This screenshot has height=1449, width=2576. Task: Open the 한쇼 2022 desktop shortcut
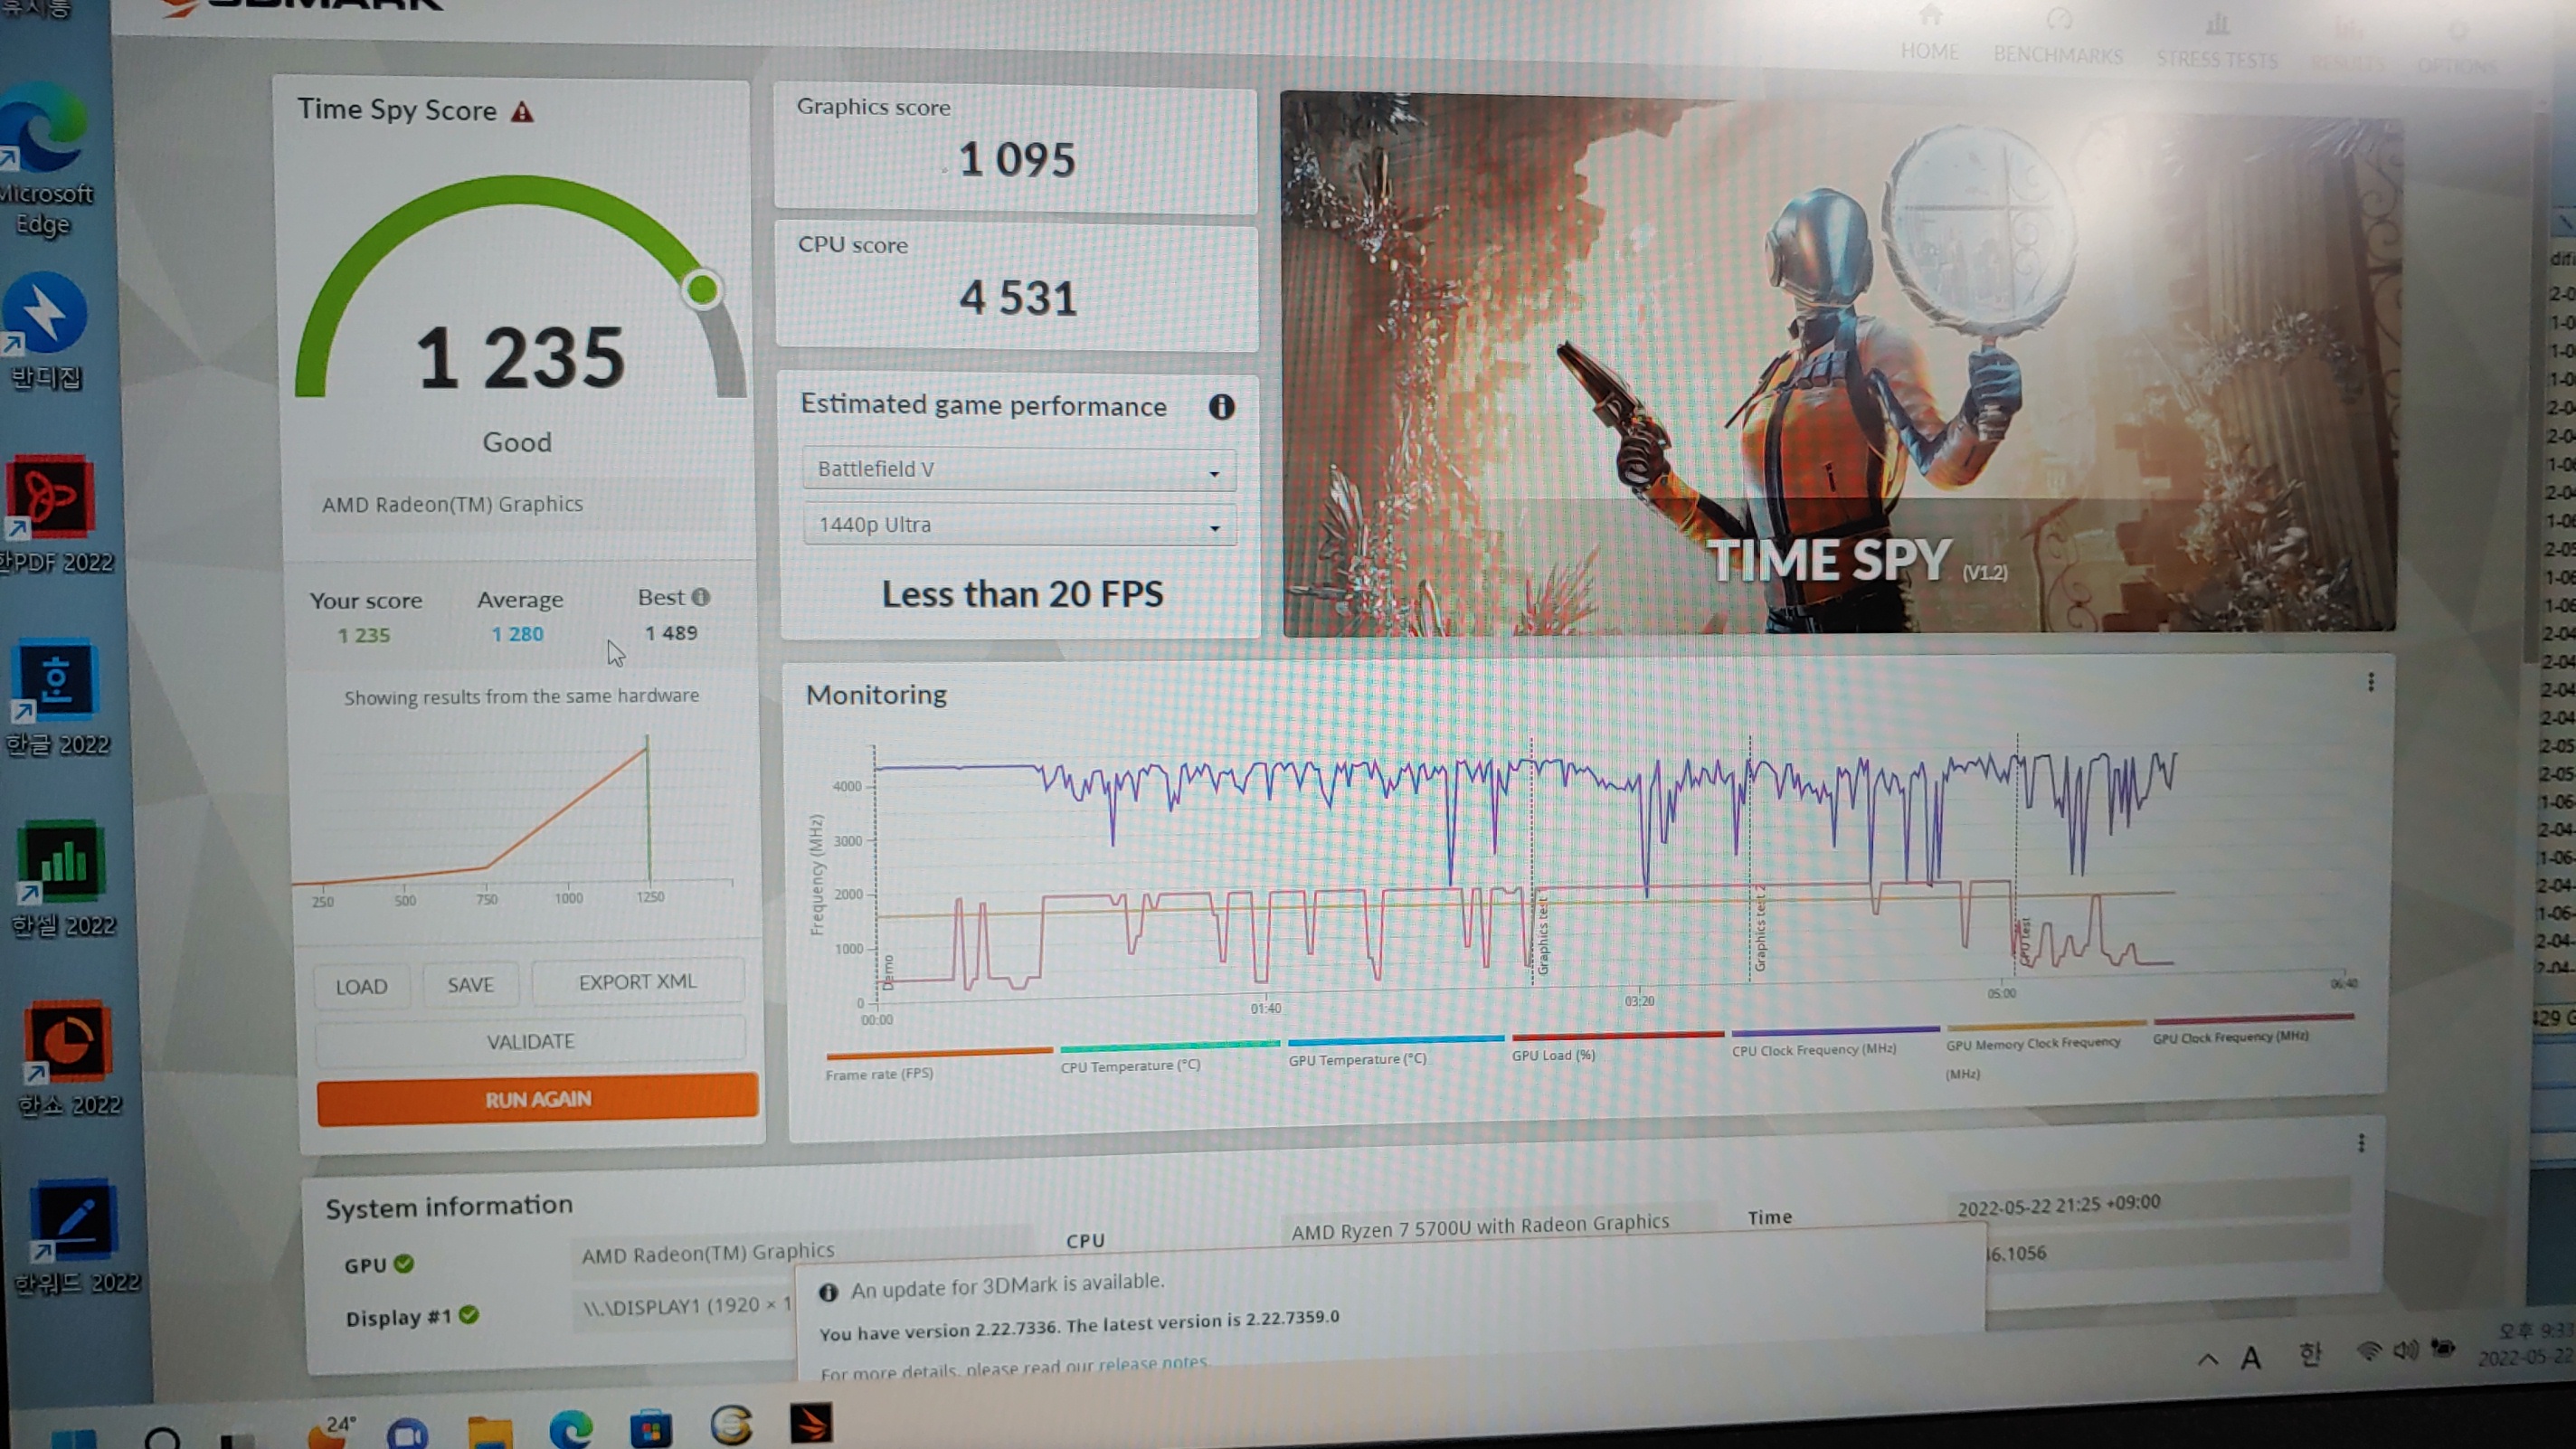click(x=68, y=1060)
